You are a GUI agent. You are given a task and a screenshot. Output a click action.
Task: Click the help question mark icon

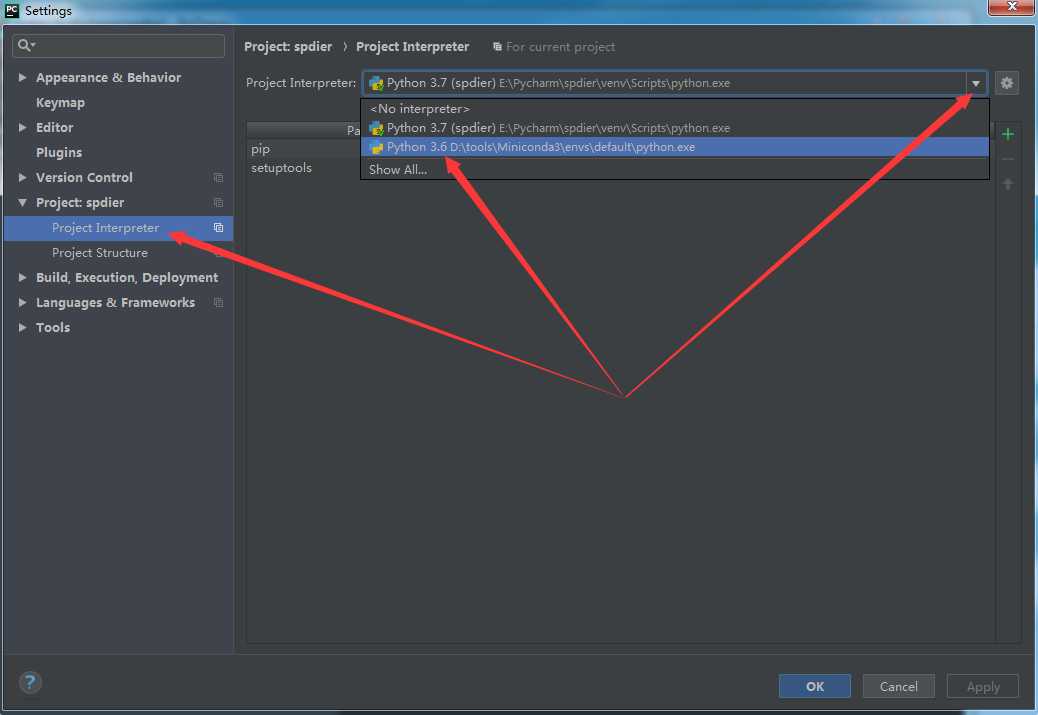(x=30, y=682)
